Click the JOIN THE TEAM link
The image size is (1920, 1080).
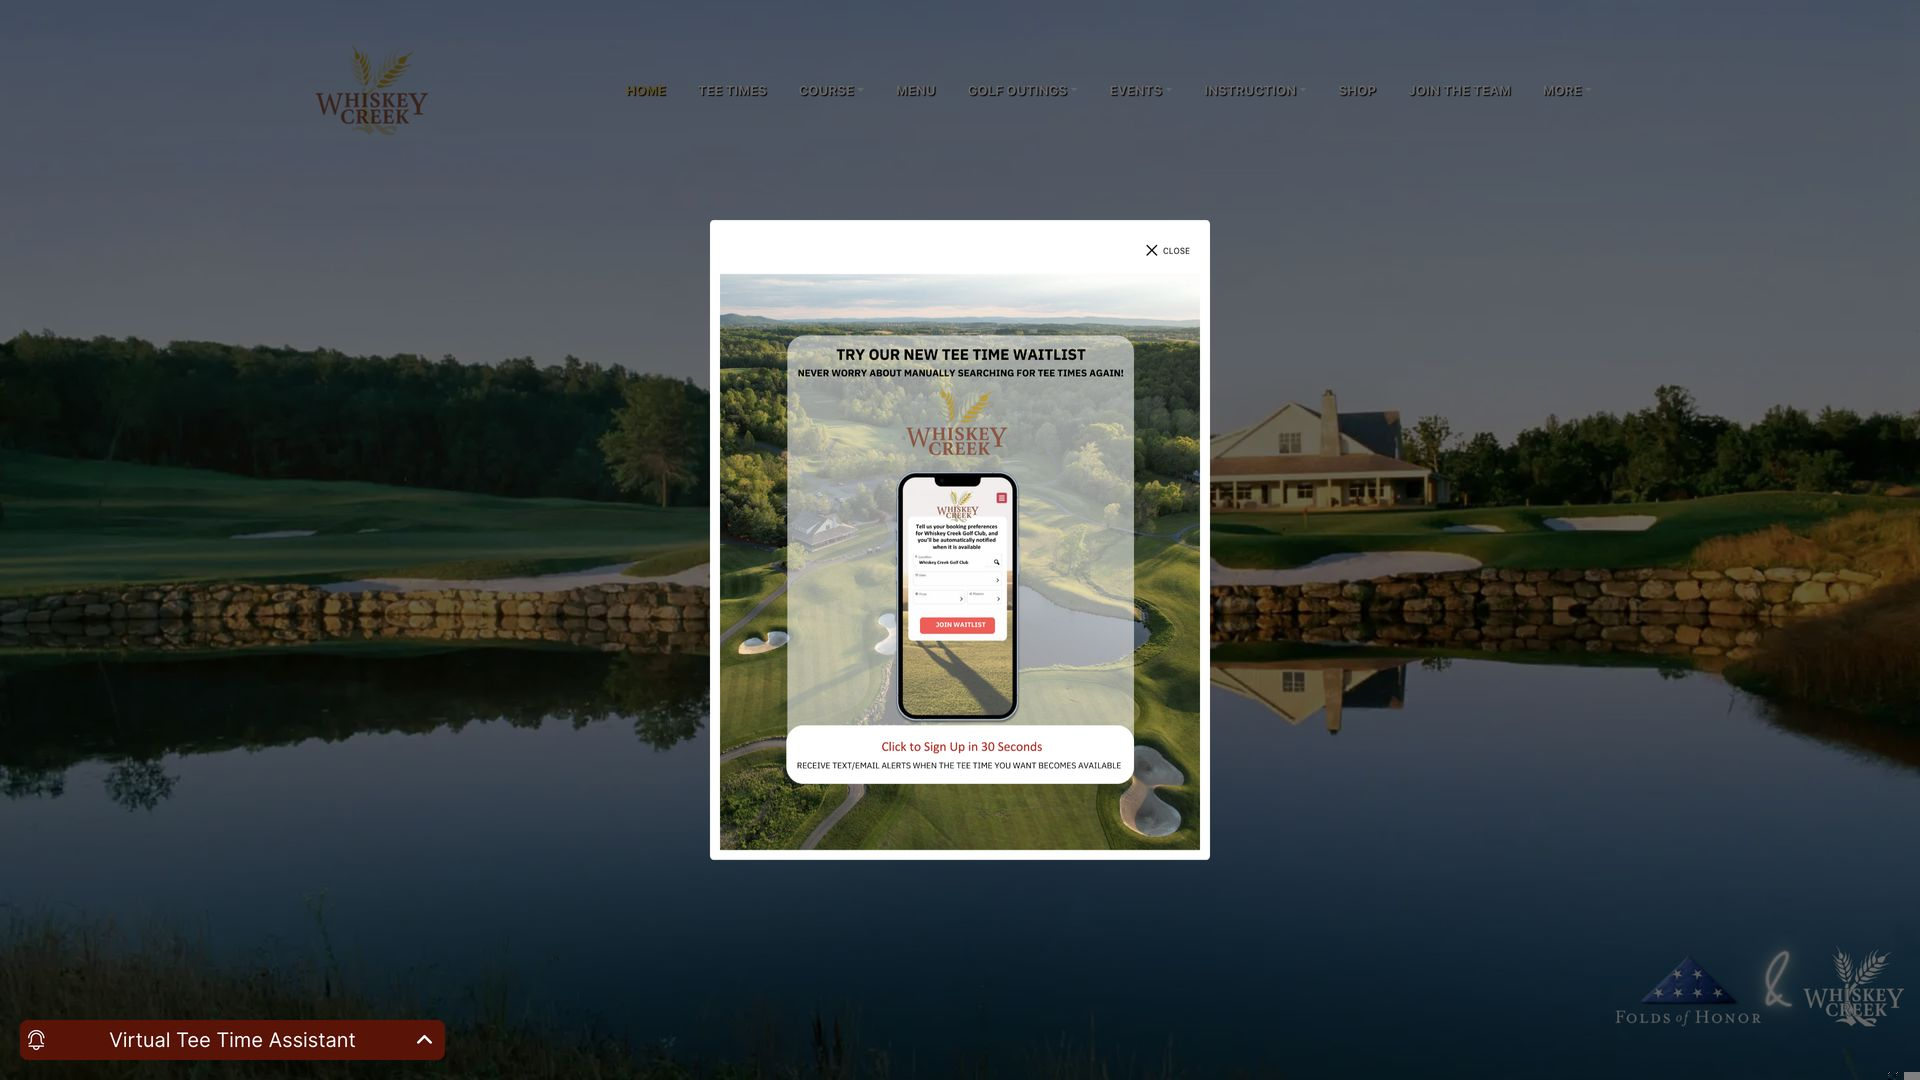point(1461,90)
